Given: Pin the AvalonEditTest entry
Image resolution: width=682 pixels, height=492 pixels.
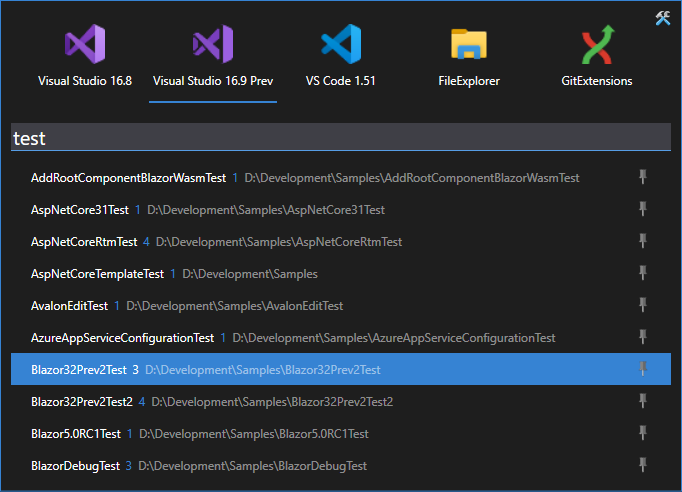Looking at the screenshot, I should (642, 305).
